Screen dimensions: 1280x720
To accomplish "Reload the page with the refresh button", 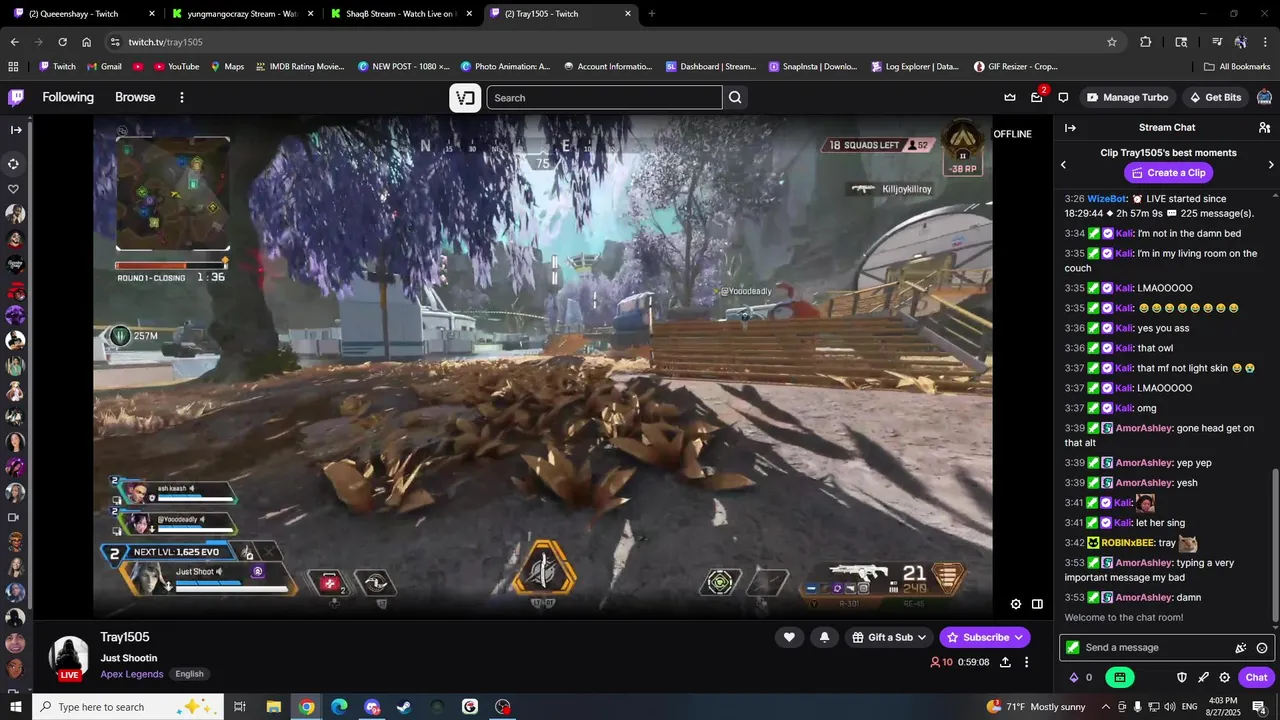I will click(x=63, y=42).
